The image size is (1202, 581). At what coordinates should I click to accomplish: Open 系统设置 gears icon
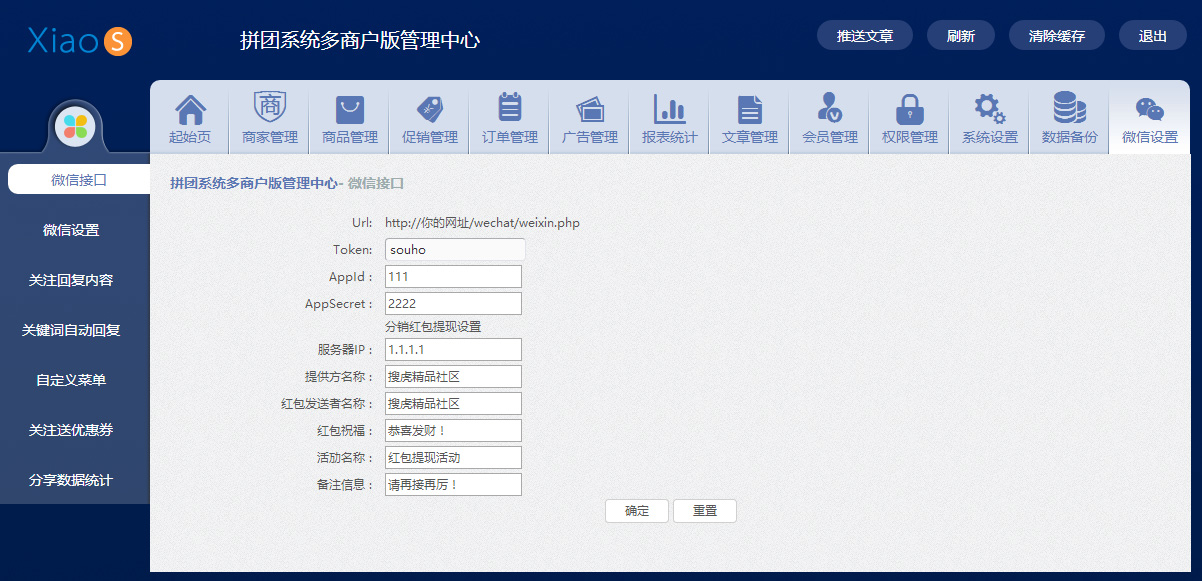click(x=990, y=108)
